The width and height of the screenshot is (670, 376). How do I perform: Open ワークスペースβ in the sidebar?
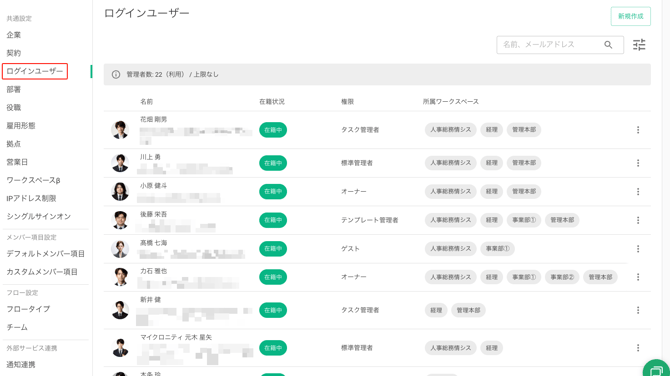(33, 180)
